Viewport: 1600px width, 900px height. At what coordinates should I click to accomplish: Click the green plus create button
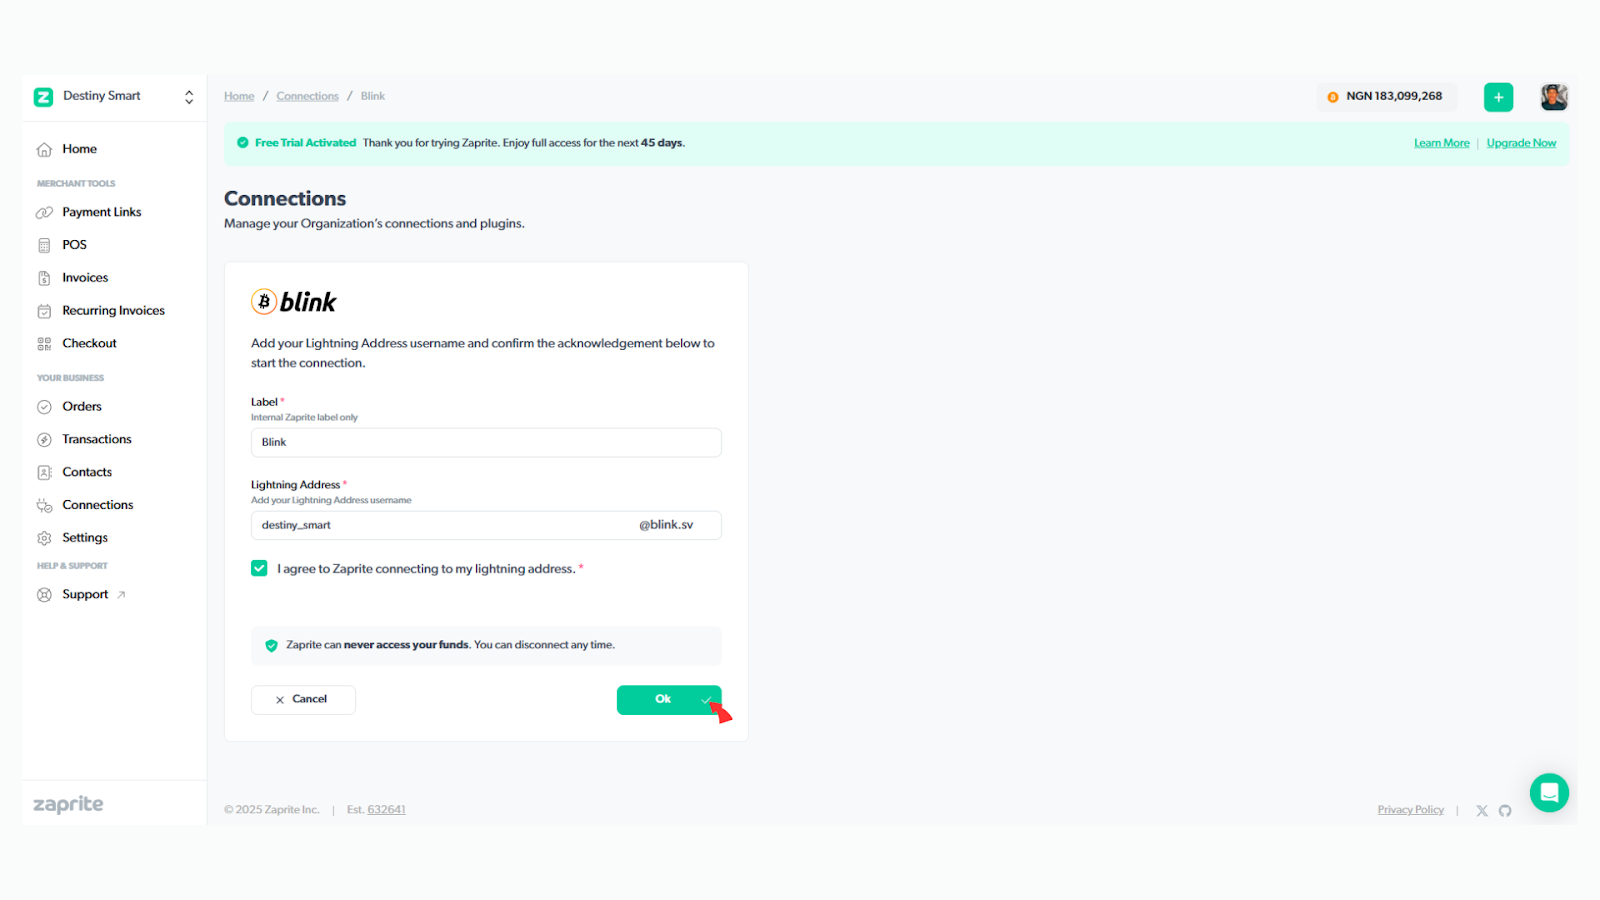click(x=1498, y=97)
